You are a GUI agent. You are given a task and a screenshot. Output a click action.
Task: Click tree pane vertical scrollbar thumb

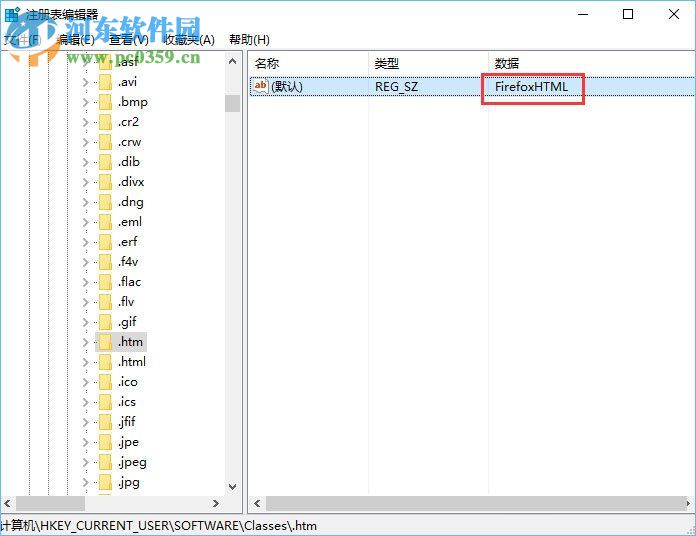233,103
